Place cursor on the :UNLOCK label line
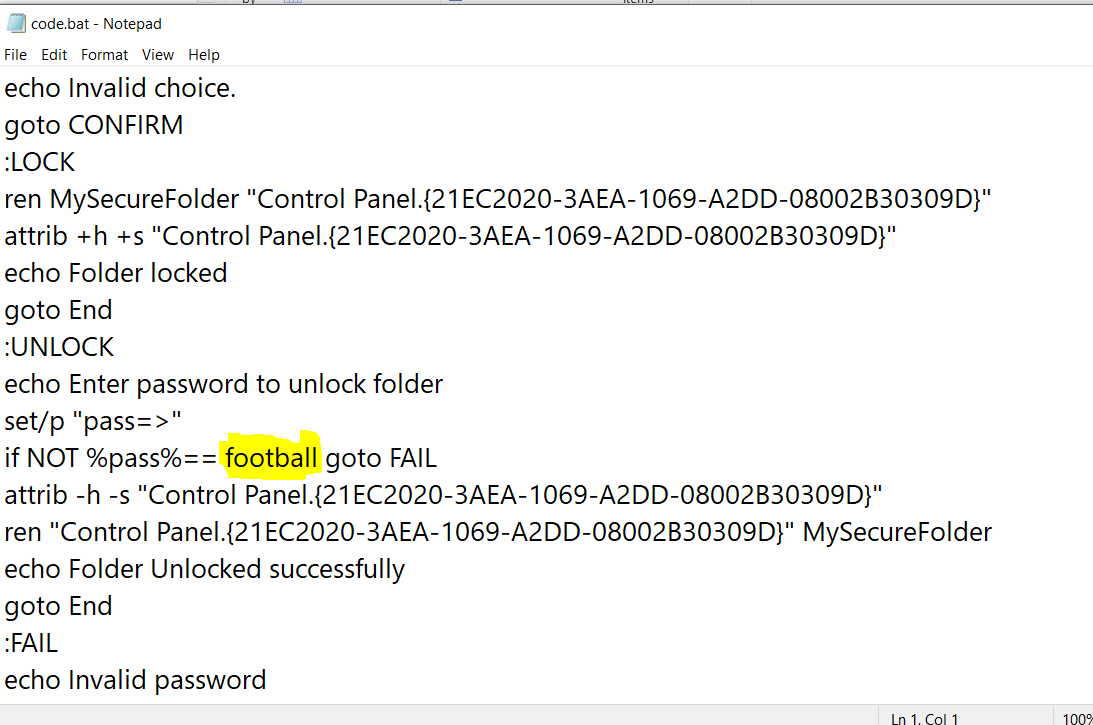 click(59, 347)
